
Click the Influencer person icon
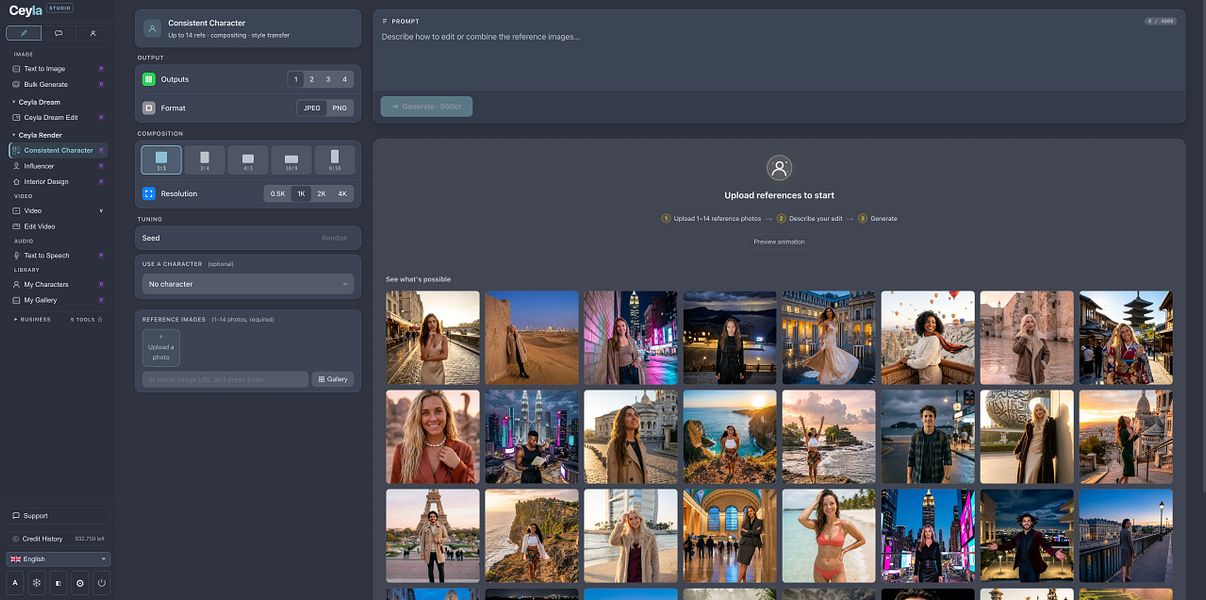point(16,166)
